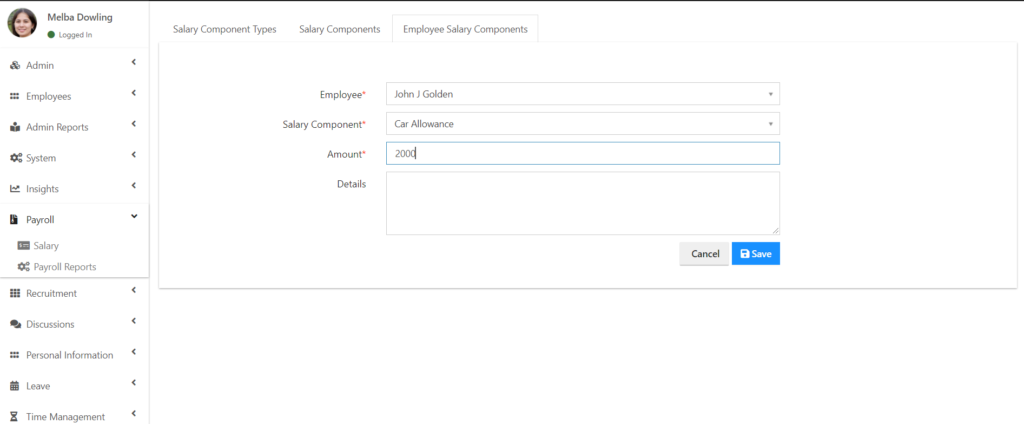1024x424 pixels.
Task: Cancel the salary component form
Action: pyautogui.click(x=705, y=254)
